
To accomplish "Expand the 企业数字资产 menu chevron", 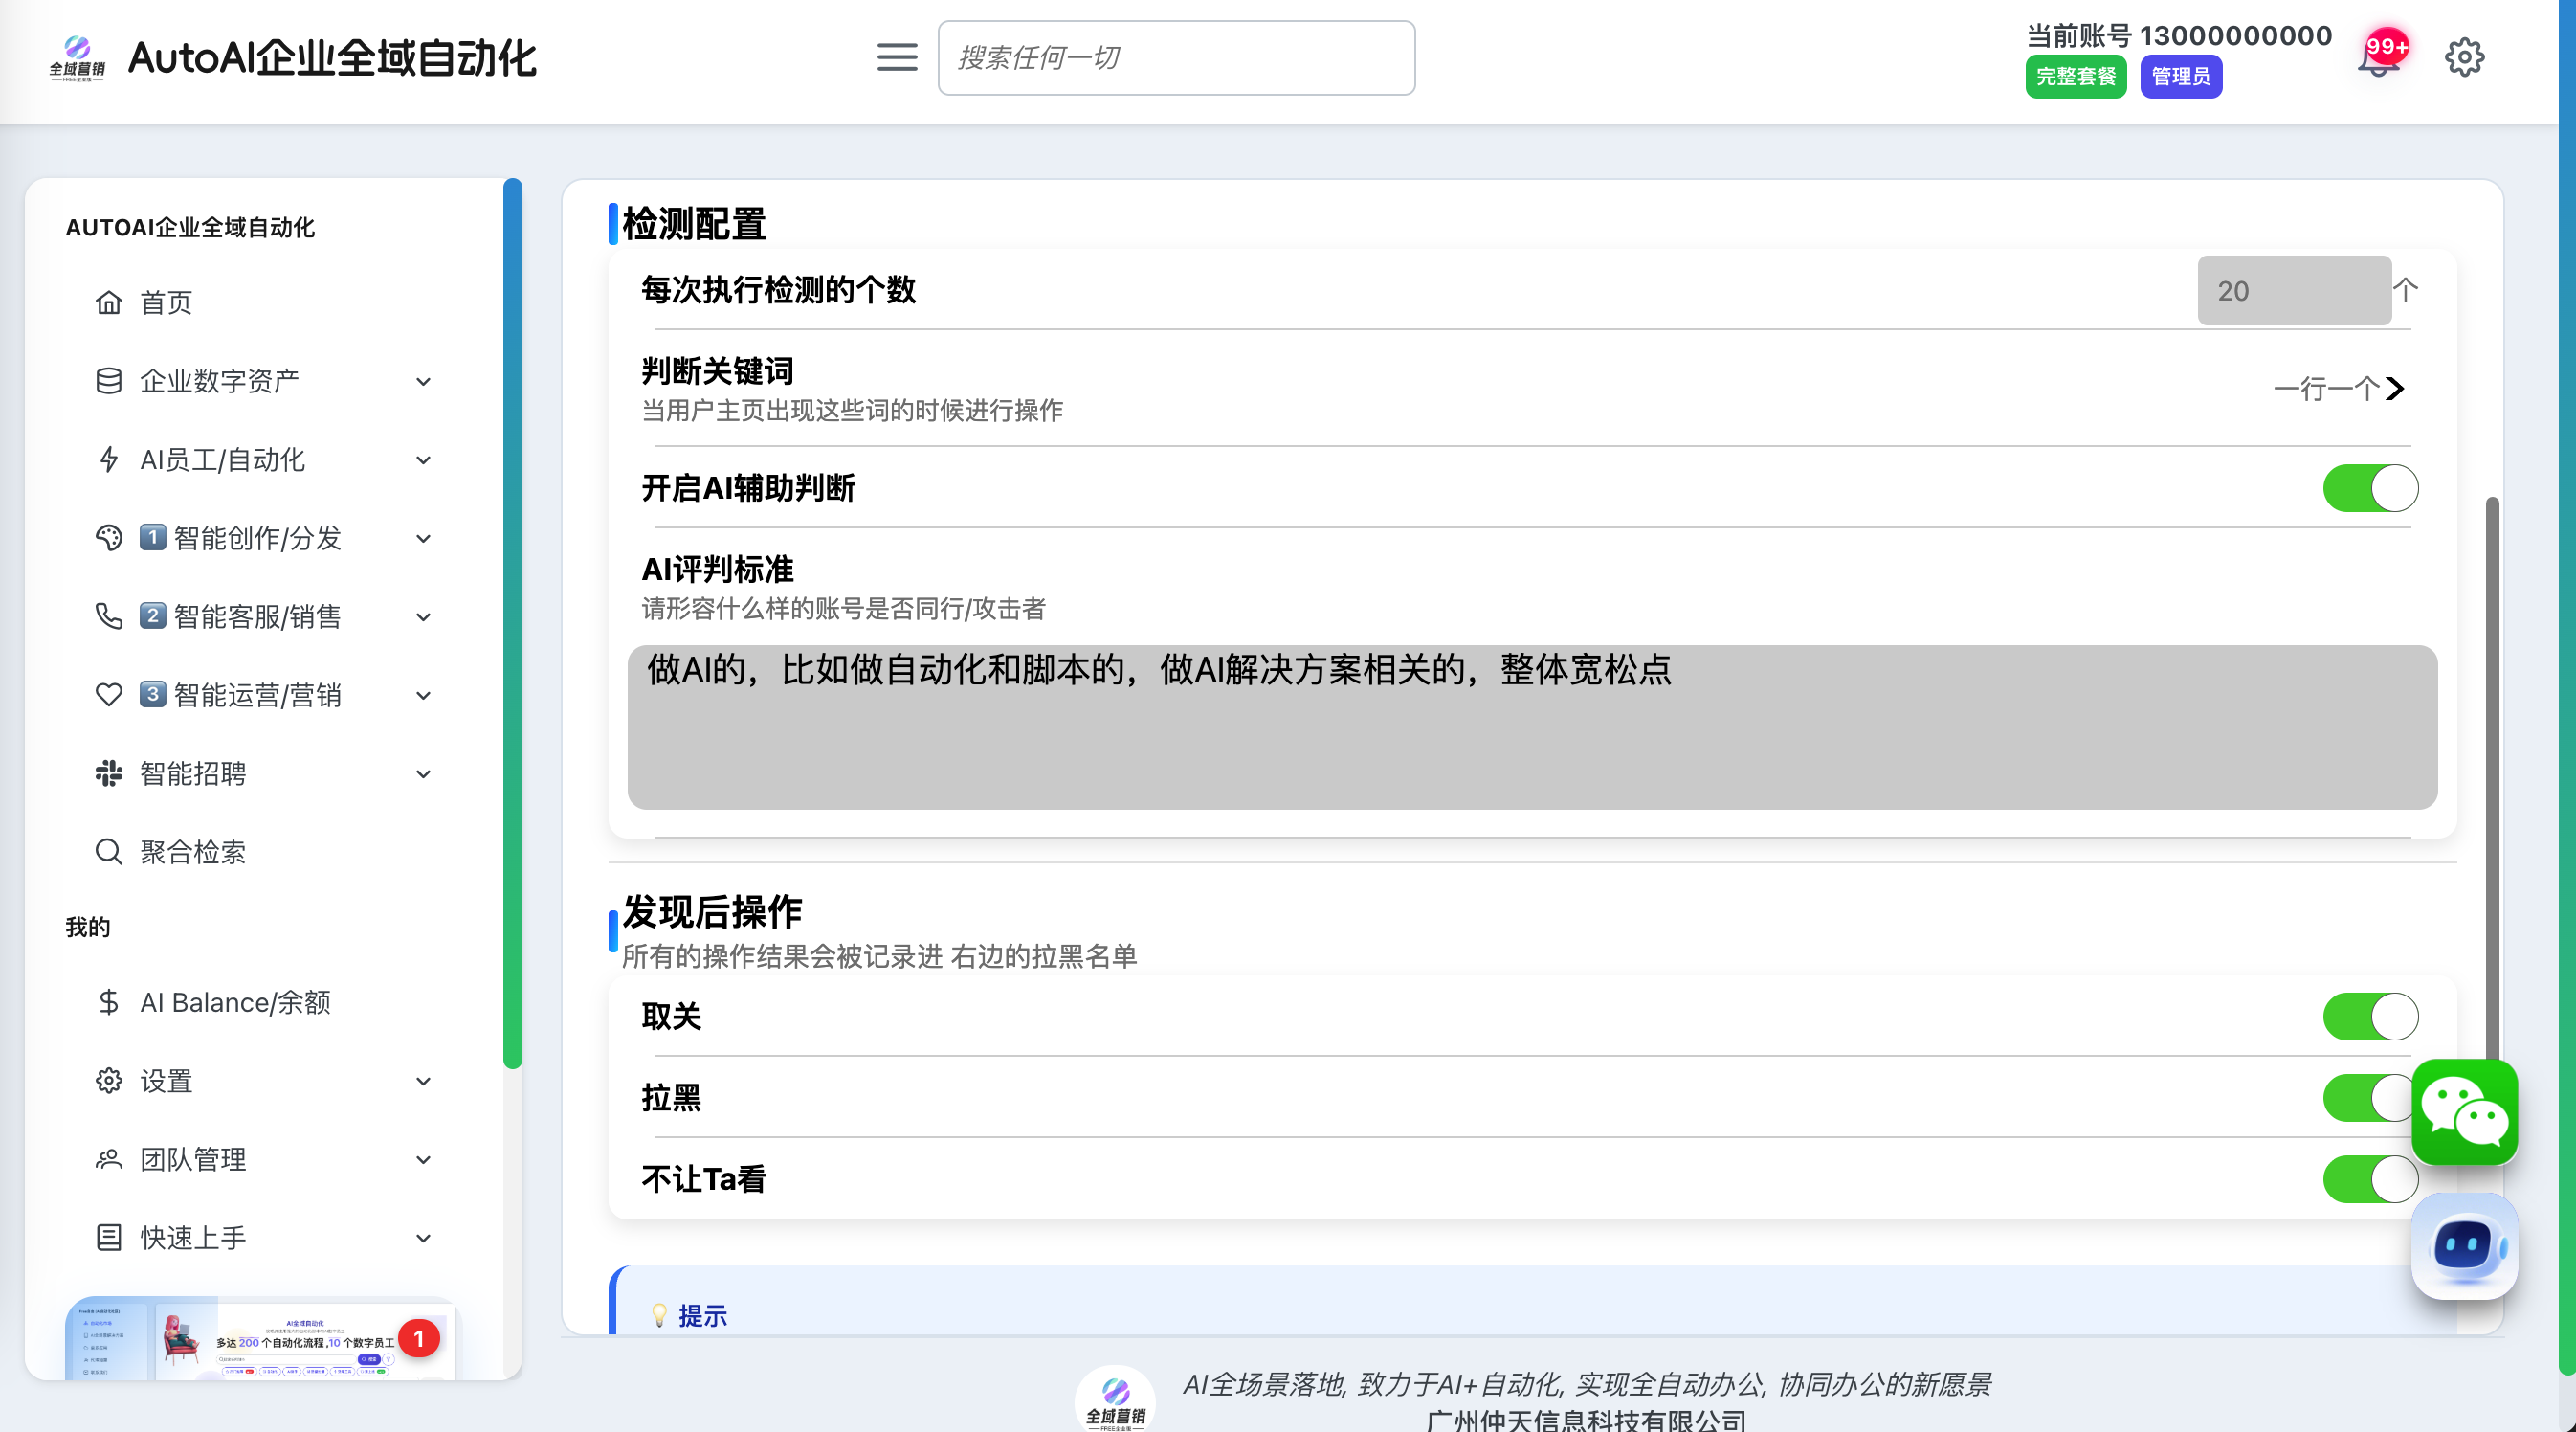I will point(423,381).
